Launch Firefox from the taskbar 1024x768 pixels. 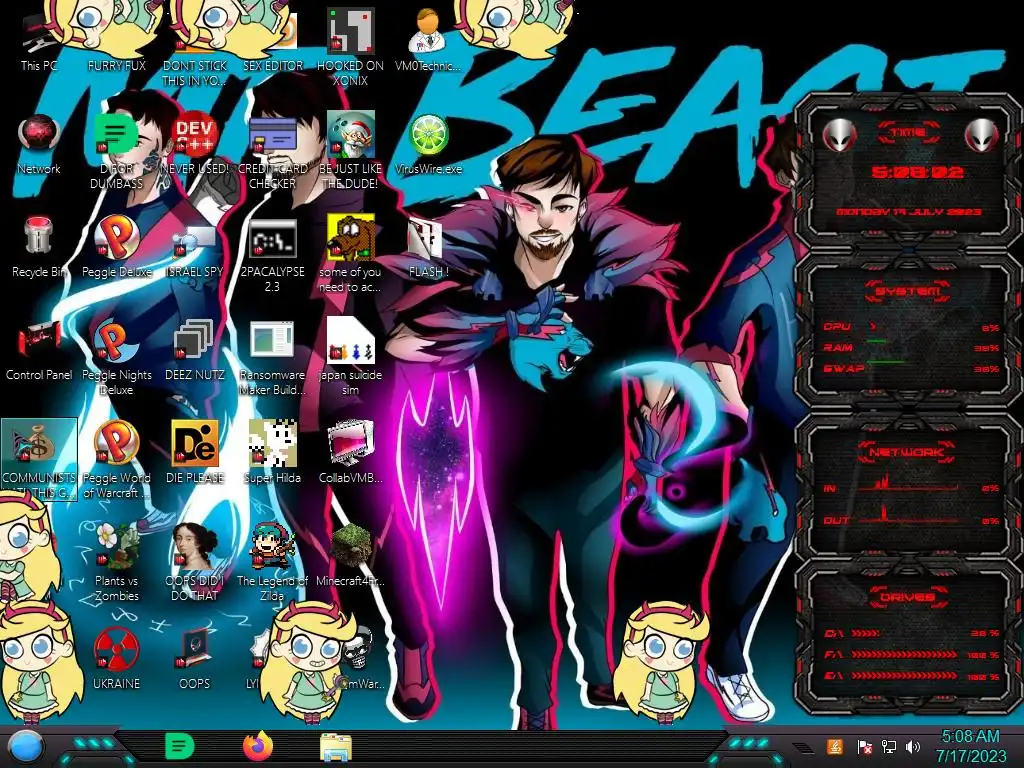pos(257,746)
